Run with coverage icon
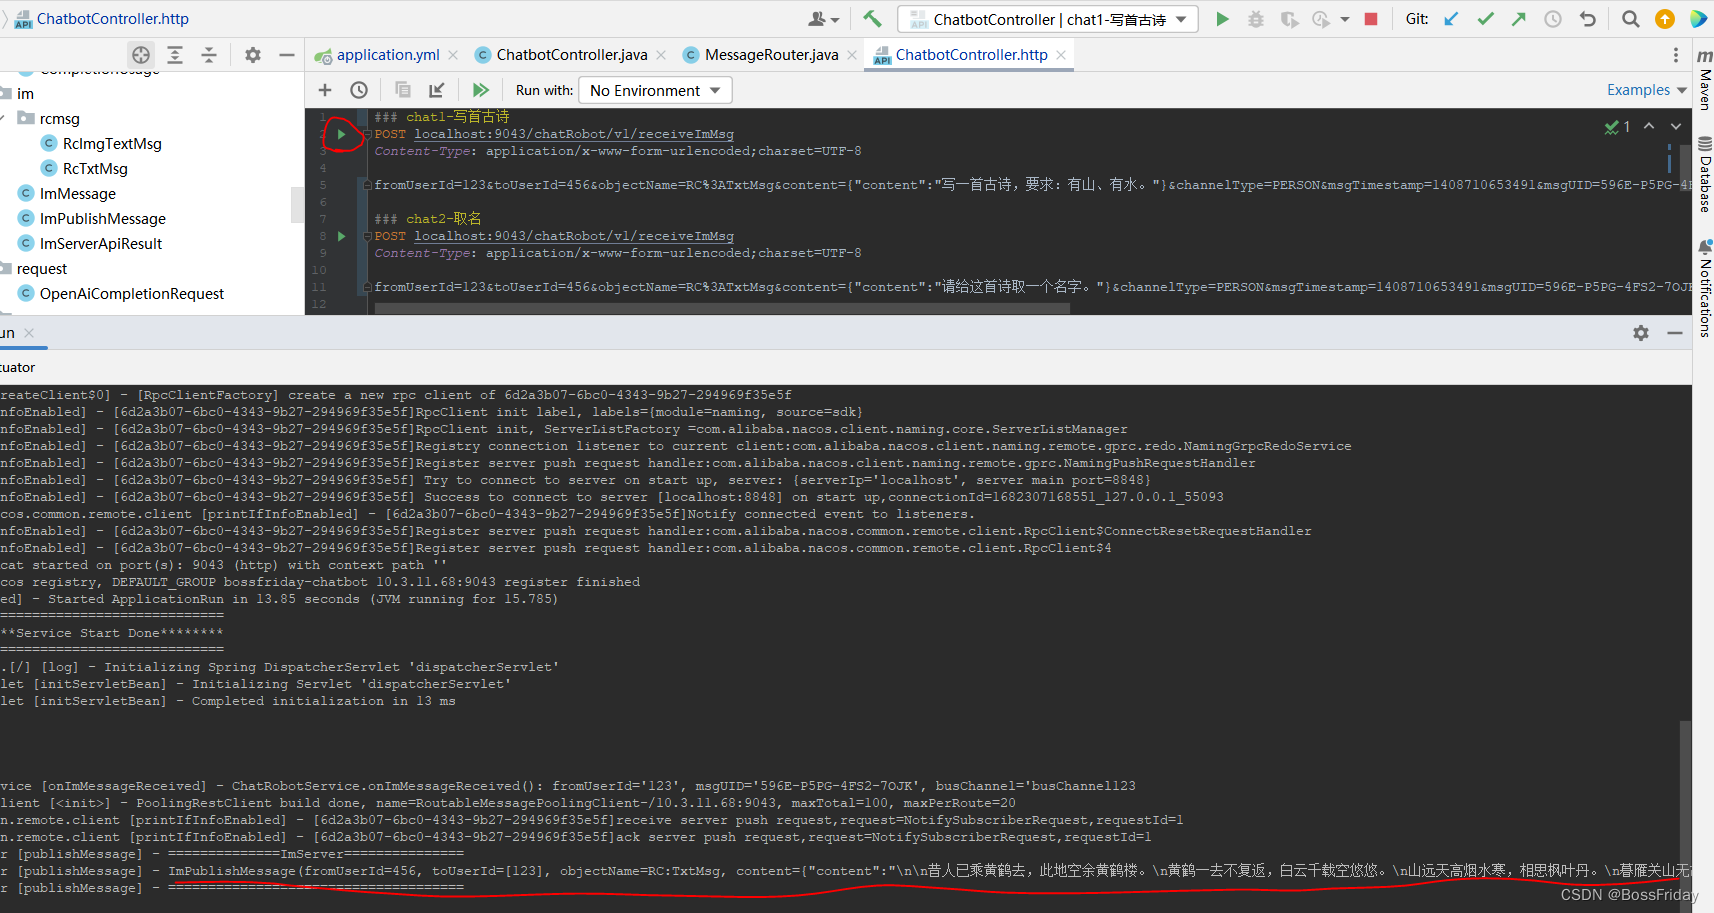 pos(1290,19)
